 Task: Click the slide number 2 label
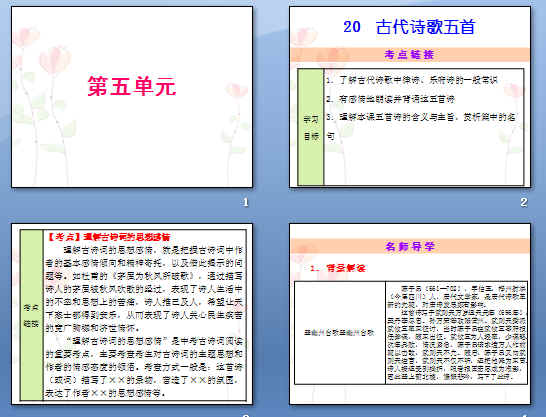pyautogui.click(x=524, y=202)
